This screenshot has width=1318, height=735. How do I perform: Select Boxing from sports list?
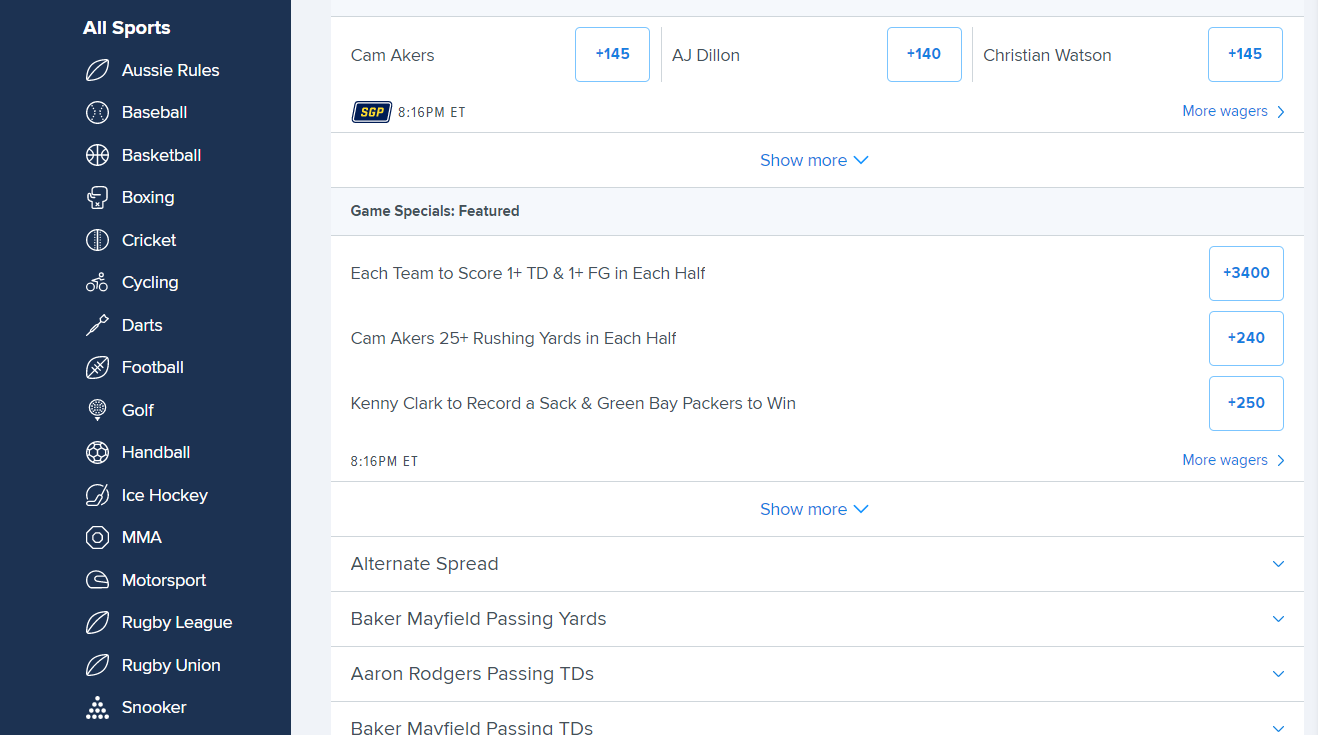[148, 197]
